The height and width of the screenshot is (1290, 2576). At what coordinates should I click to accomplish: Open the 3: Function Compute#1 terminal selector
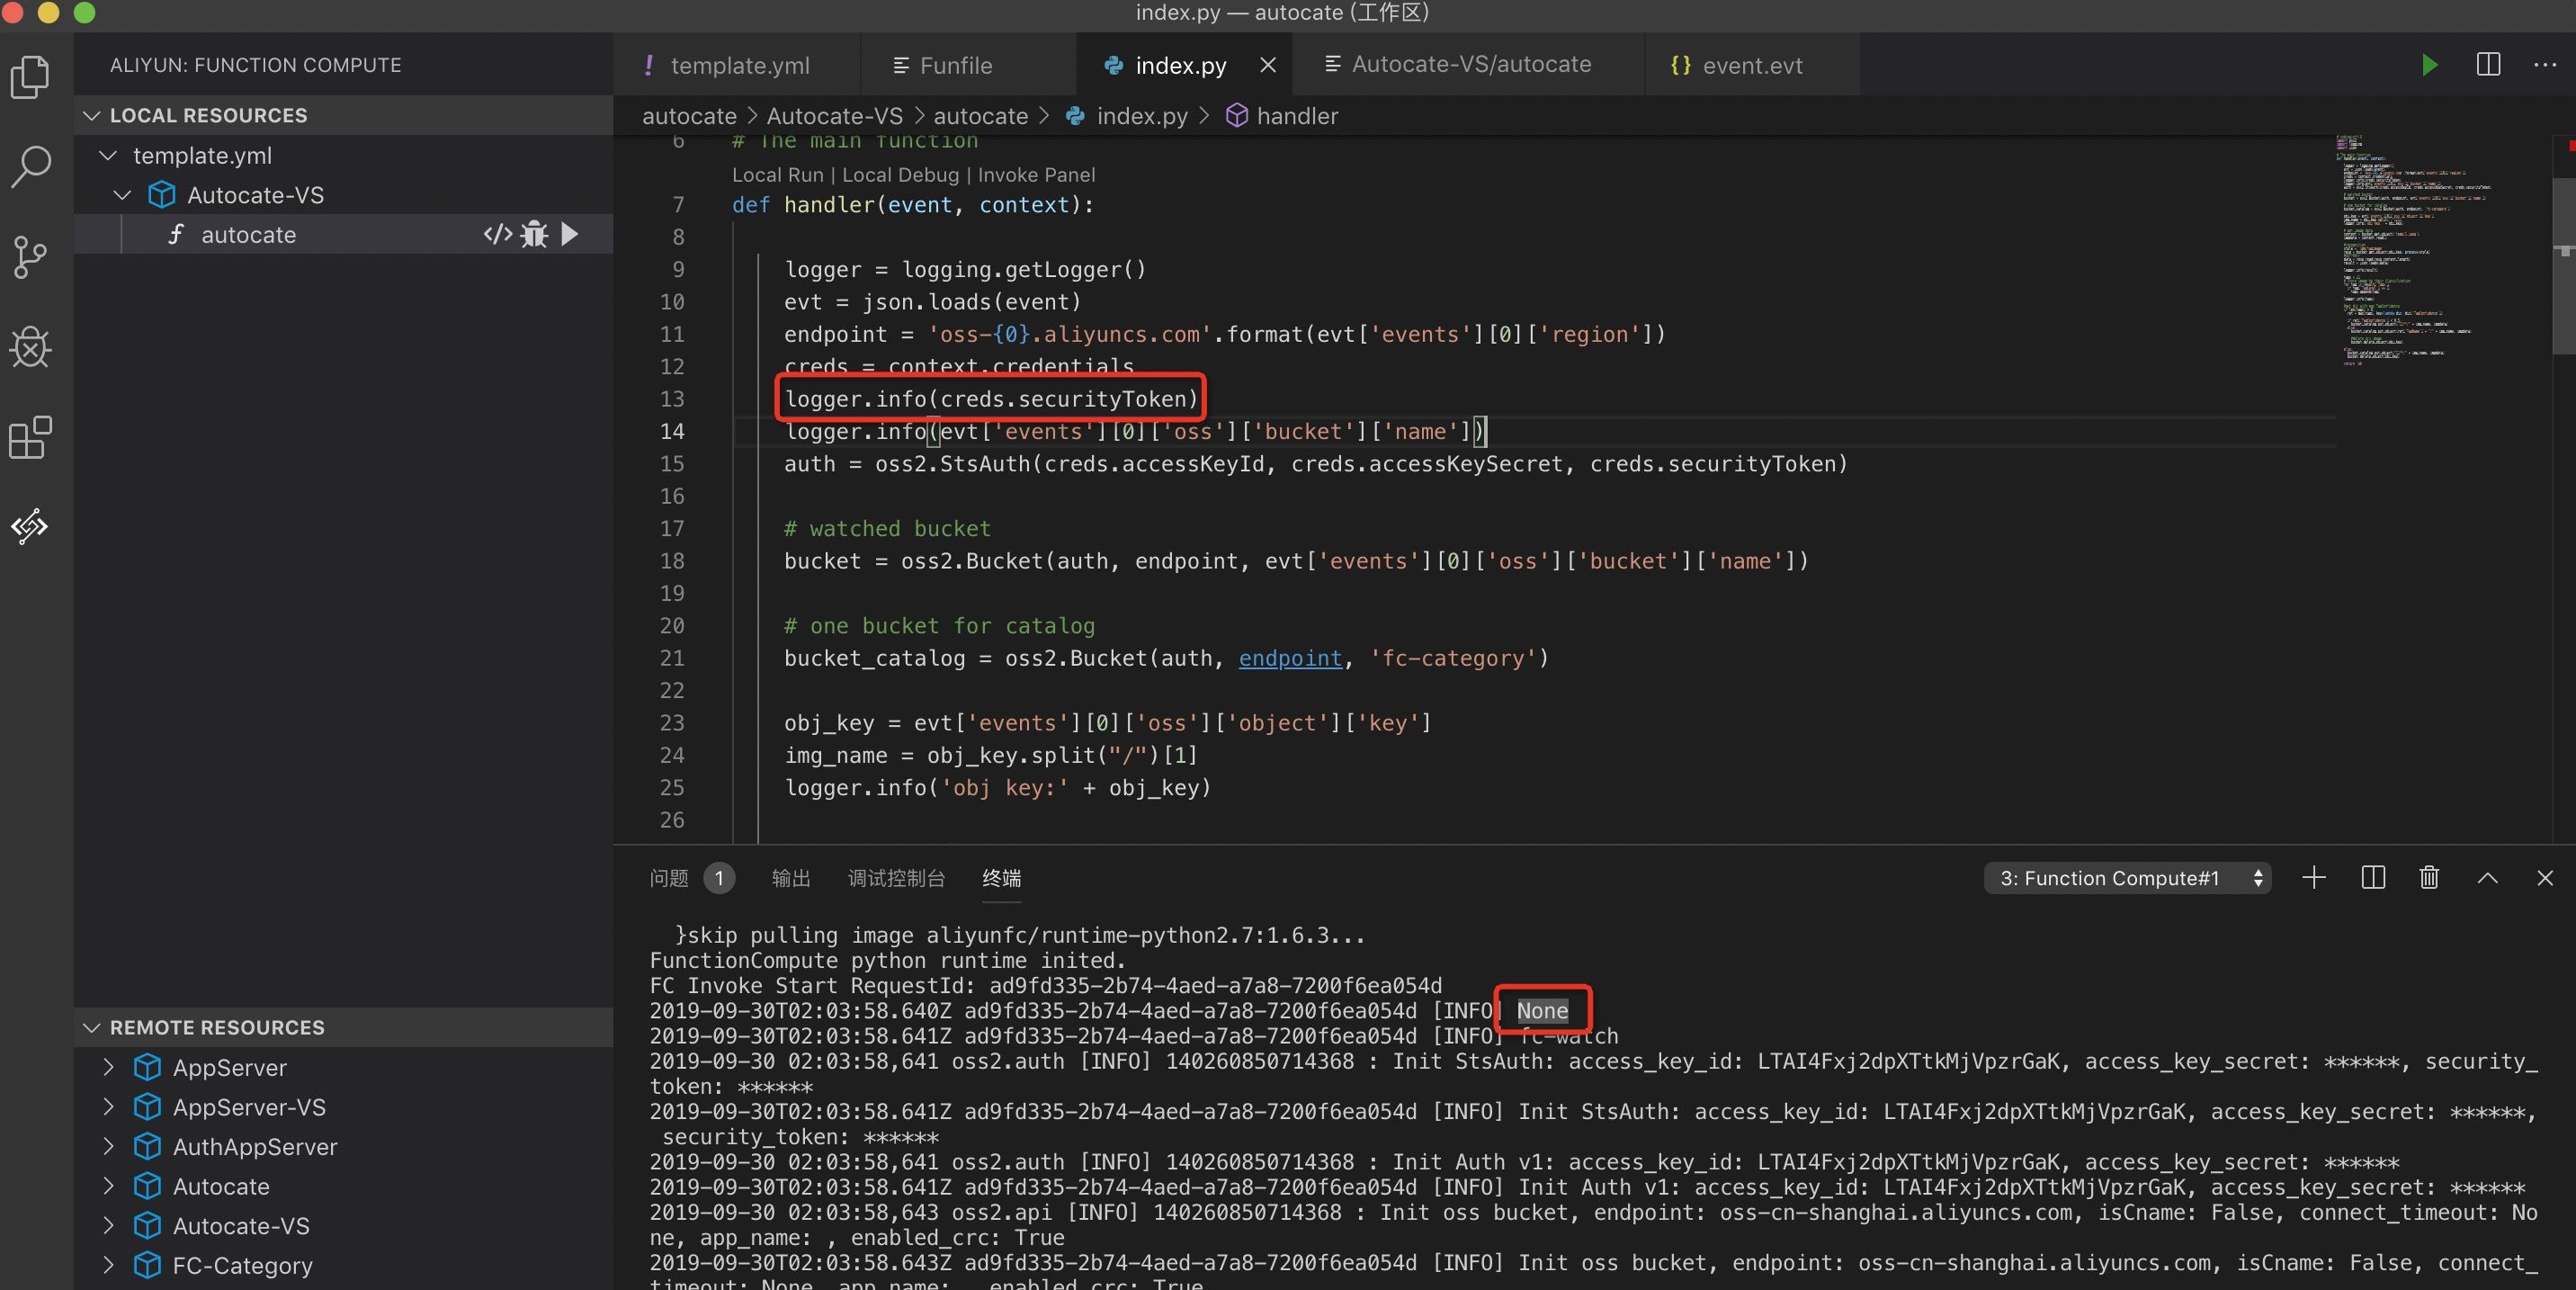[x=2126, y=878]
